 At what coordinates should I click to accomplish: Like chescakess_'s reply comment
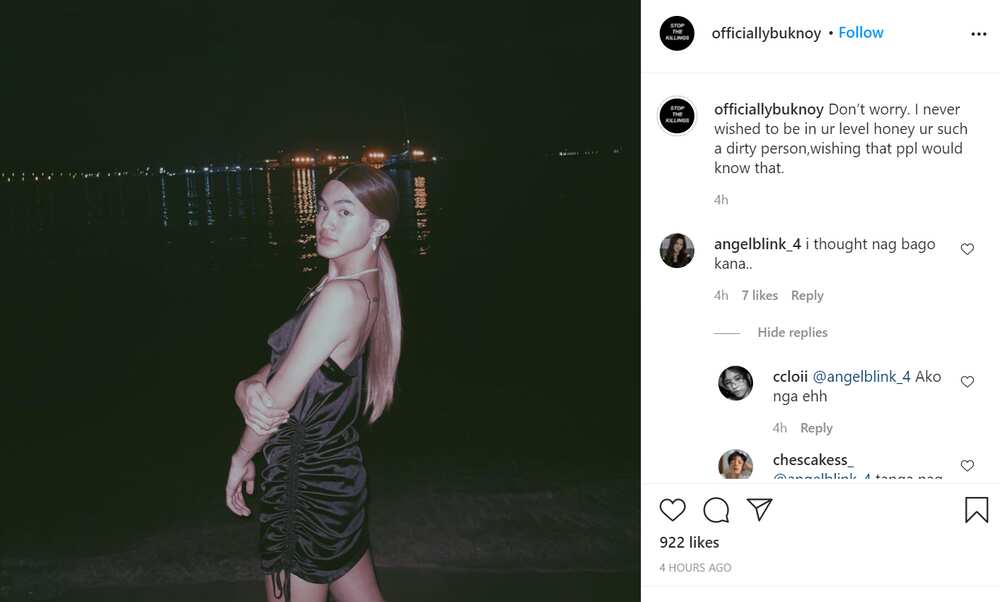coord(967,466)
